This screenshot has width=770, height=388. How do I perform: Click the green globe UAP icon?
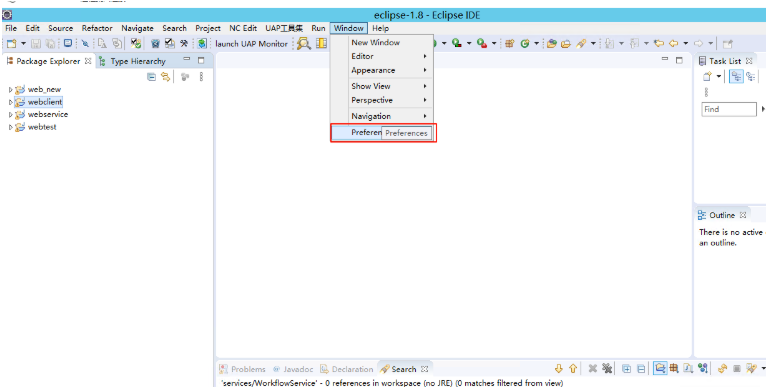click(x=202, y=44)
